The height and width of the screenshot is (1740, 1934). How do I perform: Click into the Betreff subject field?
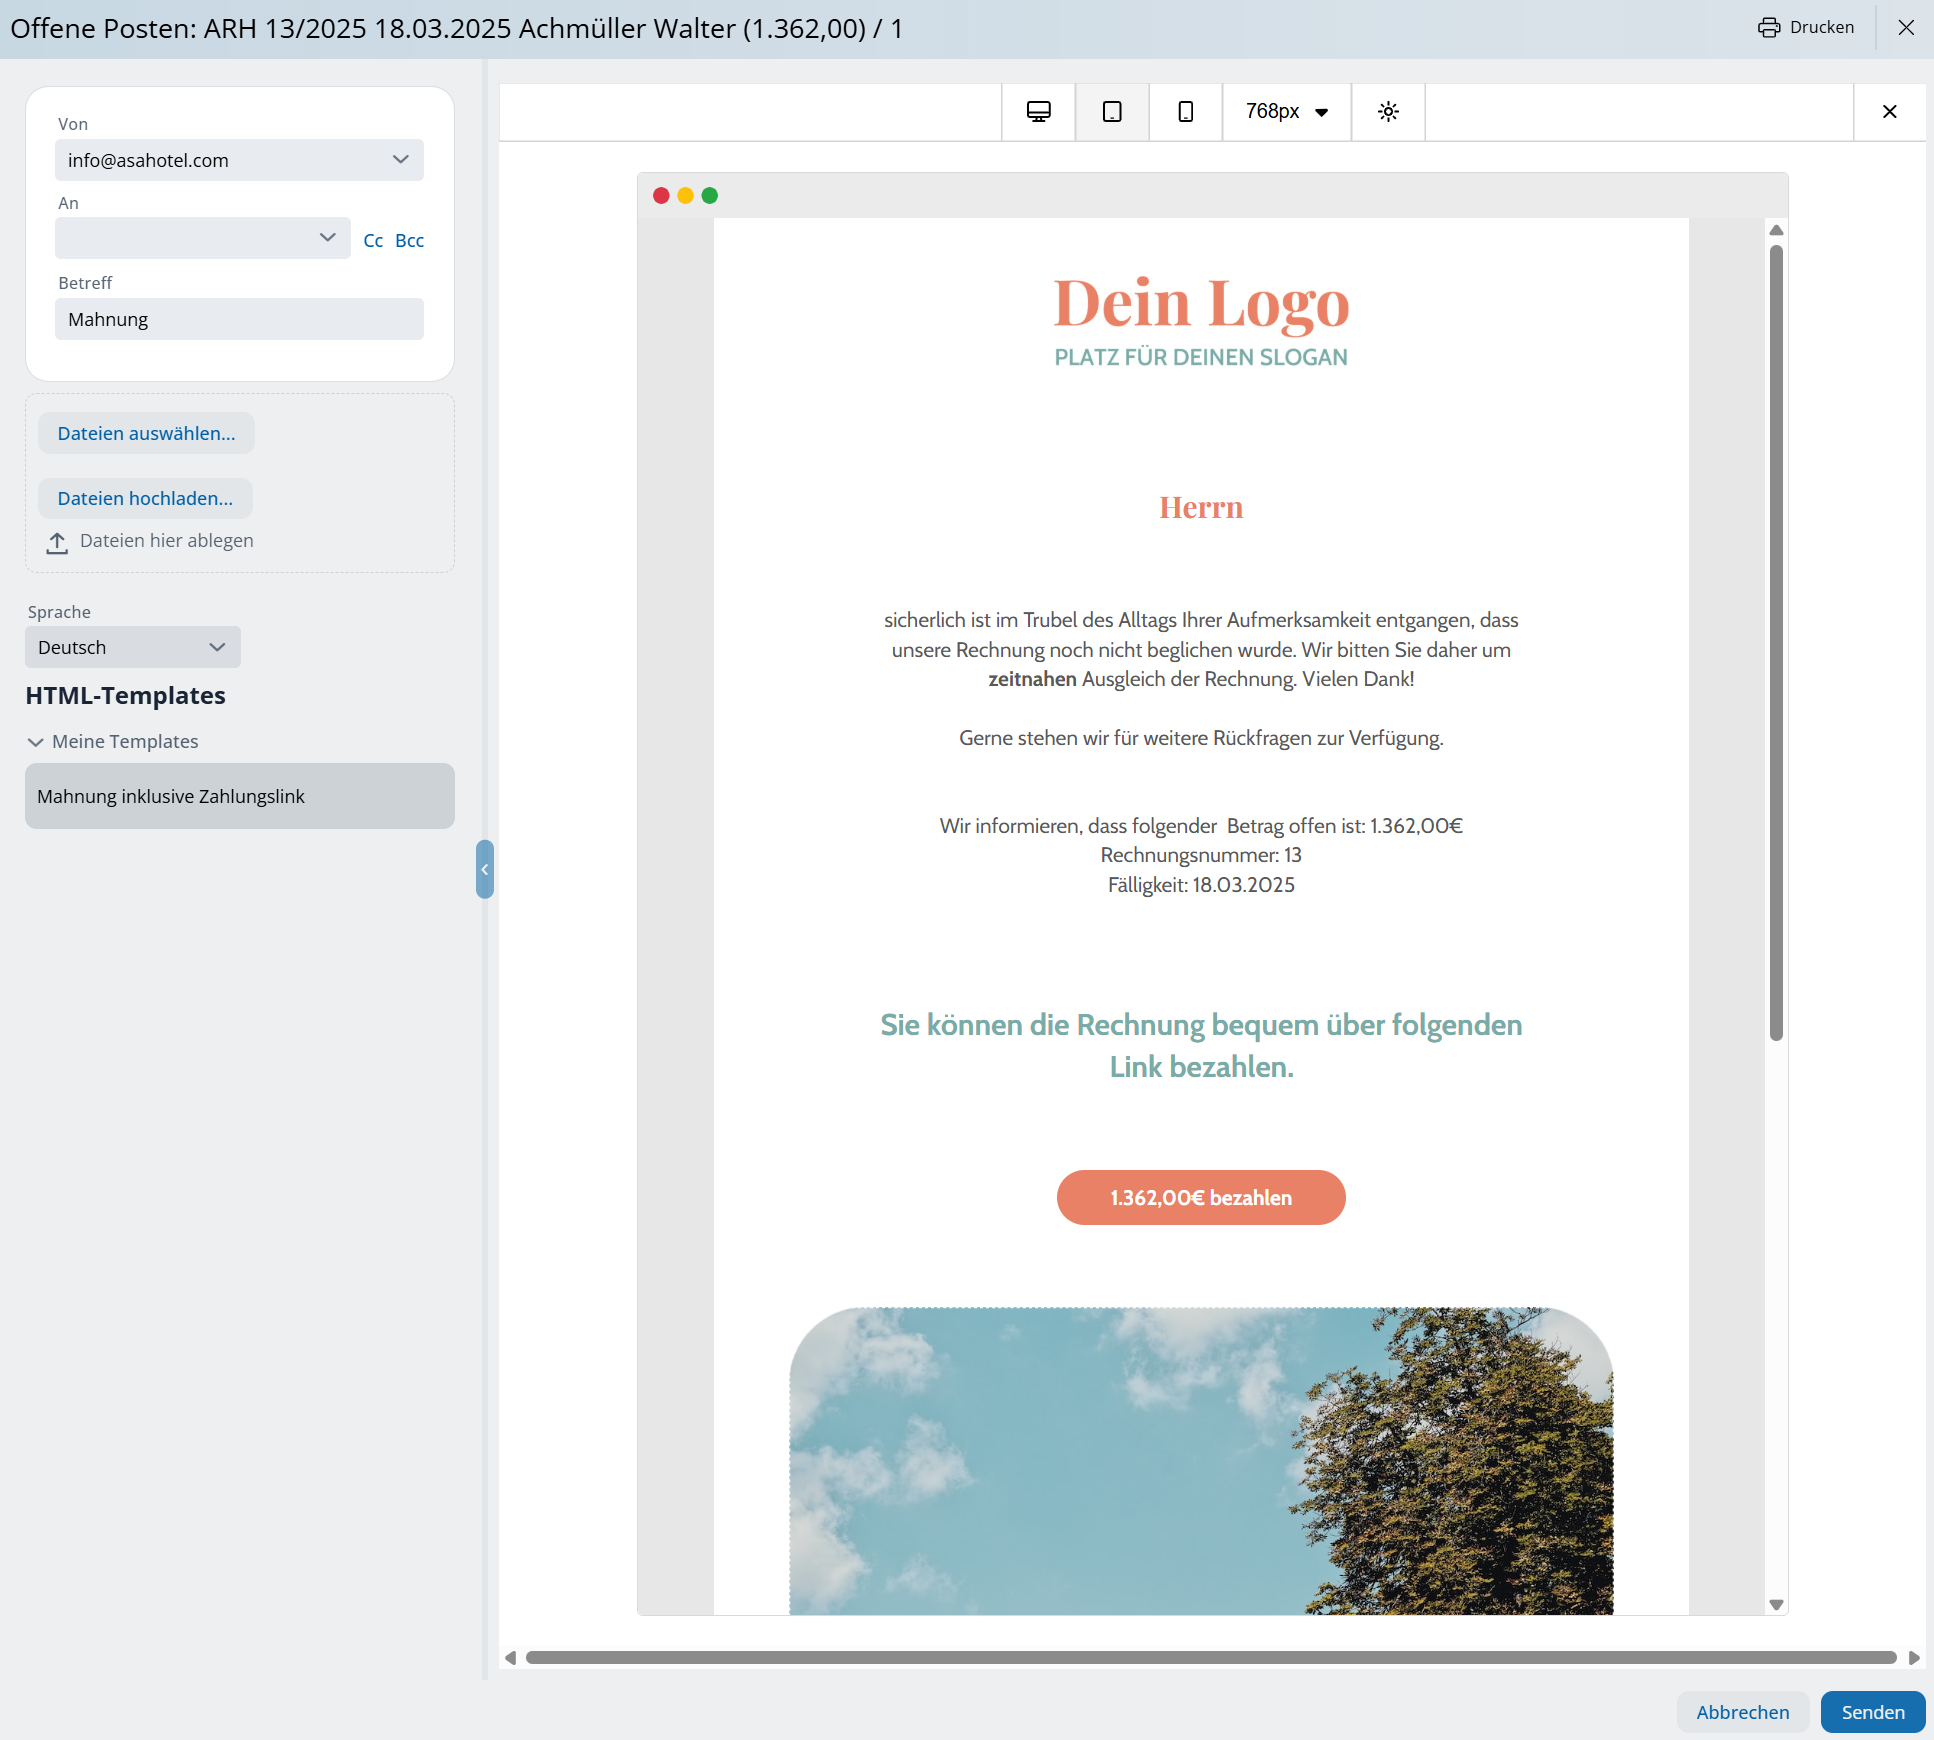[240, 319]
